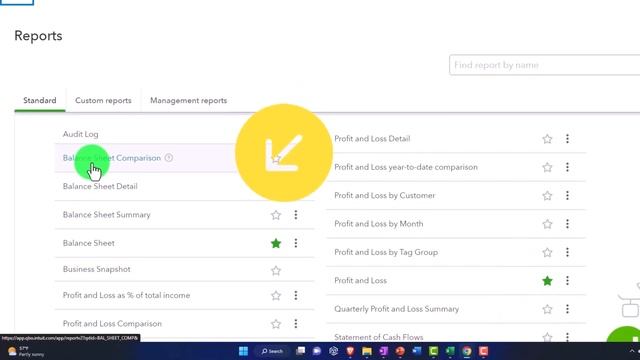This screenshot has width=640, height=360.
Task: Switch to the Custom reports tab
Action: (103, 100)
